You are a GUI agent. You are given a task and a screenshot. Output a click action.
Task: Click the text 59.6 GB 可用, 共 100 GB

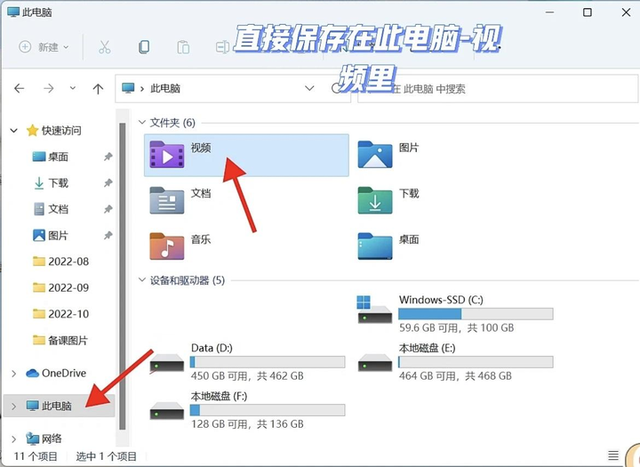click(x=456, y=328)
